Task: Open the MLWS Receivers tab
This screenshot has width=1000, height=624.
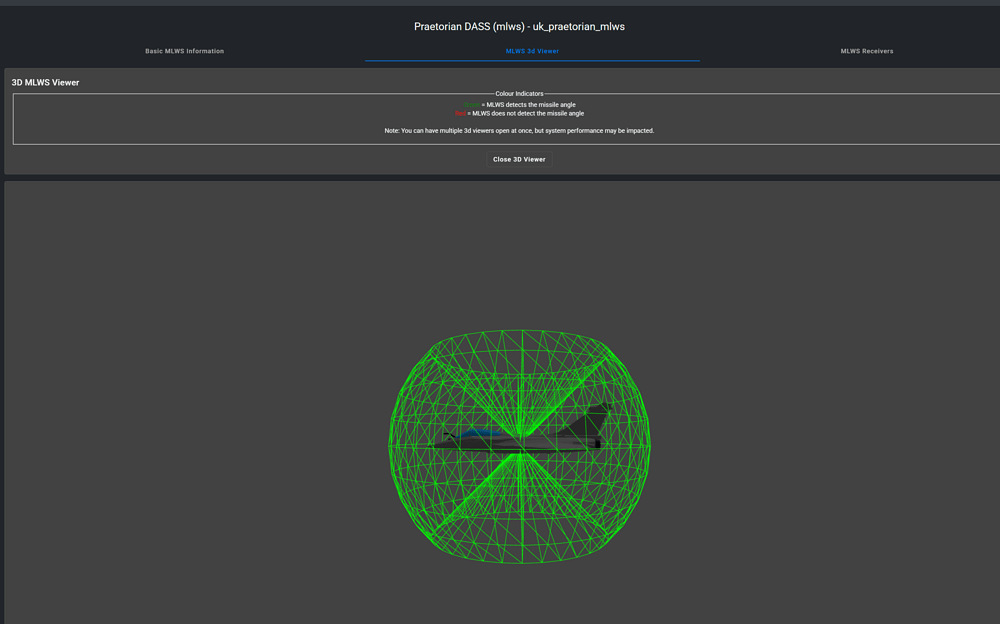Action: 866,51
